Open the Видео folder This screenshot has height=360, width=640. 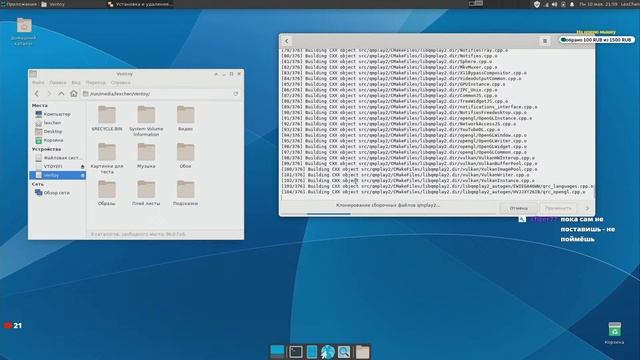(185, 118)
